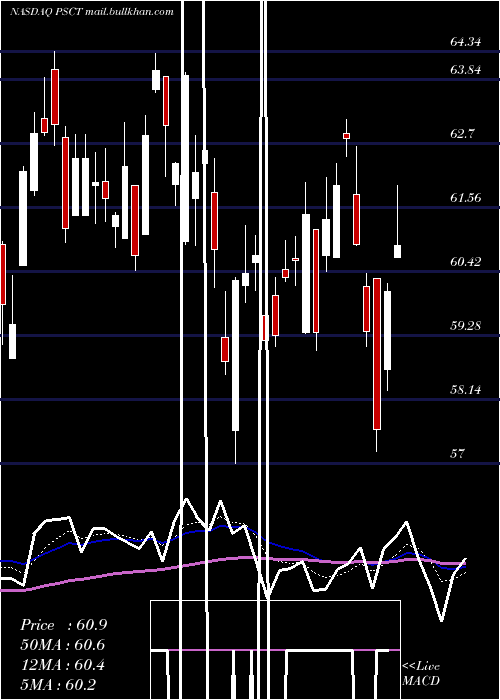Image resolution: width=500 pixels, height=700 pixels.
Task: Click the Price : 60.9 readout
Action: [x=63, y=625]
